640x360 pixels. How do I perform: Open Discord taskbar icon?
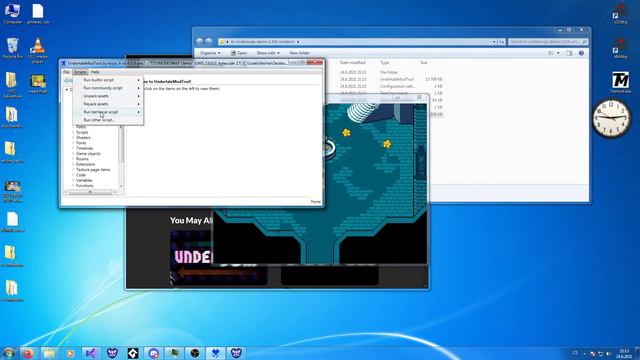click(x=153, y=353)
